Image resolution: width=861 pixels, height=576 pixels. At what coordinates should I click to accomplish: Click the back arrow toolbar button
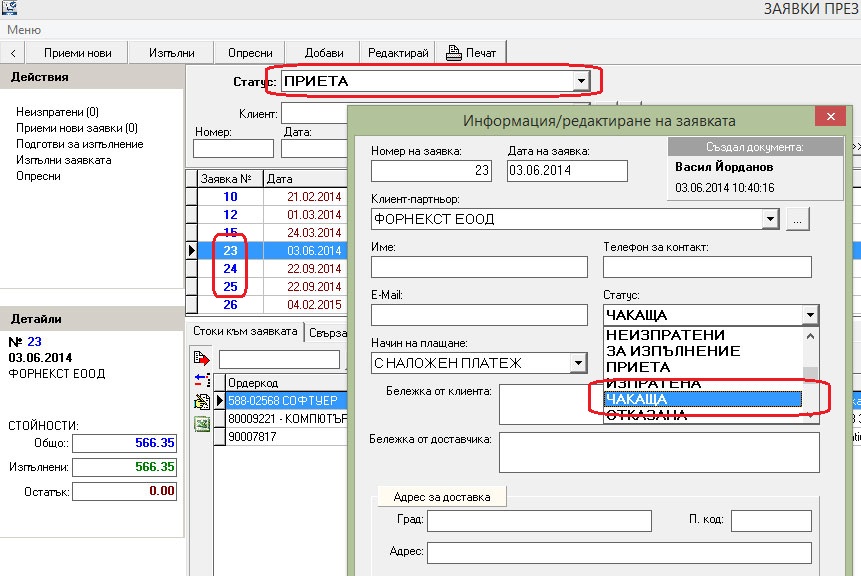13,53
